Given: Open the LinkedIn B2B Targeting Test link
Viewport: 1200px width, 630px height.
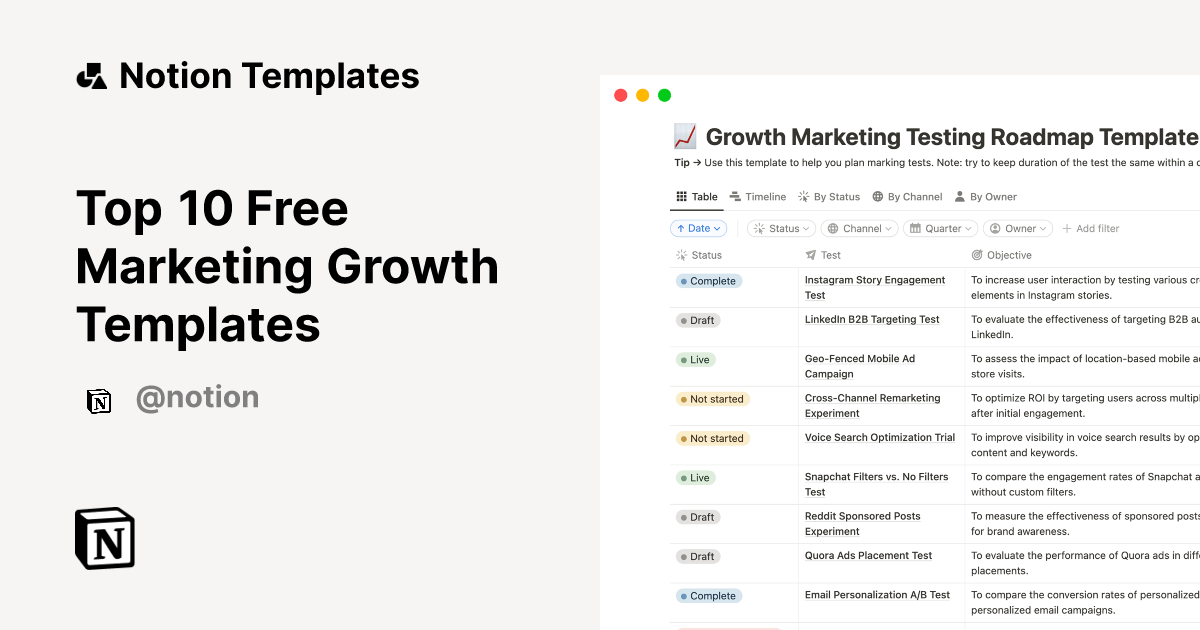Looking at the screenshot, I should [871, 319].
